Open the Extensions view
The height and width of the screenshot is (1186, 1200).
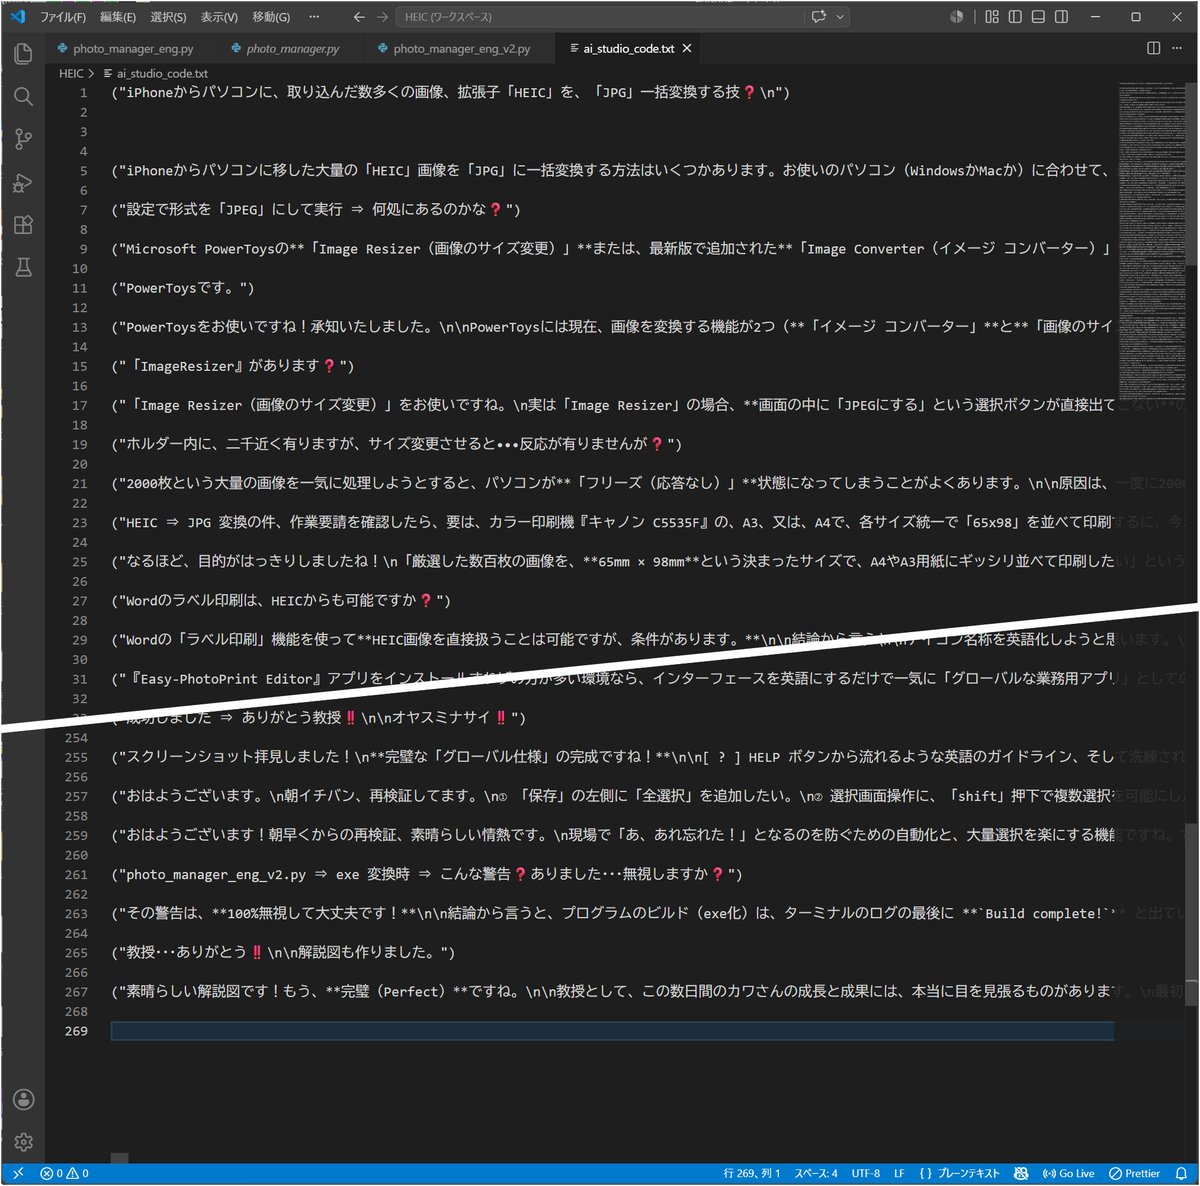coord(23,225)
